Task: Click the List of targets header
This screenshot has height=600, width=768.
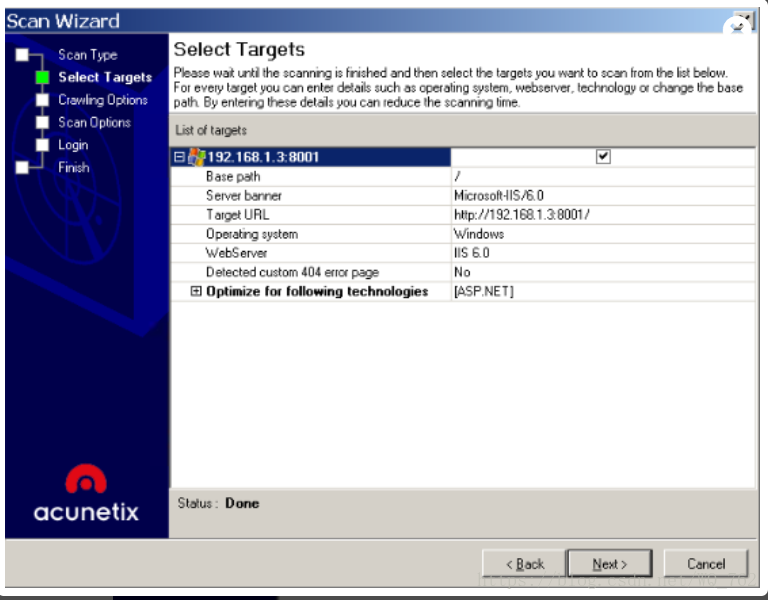Action: click(211, 130)
